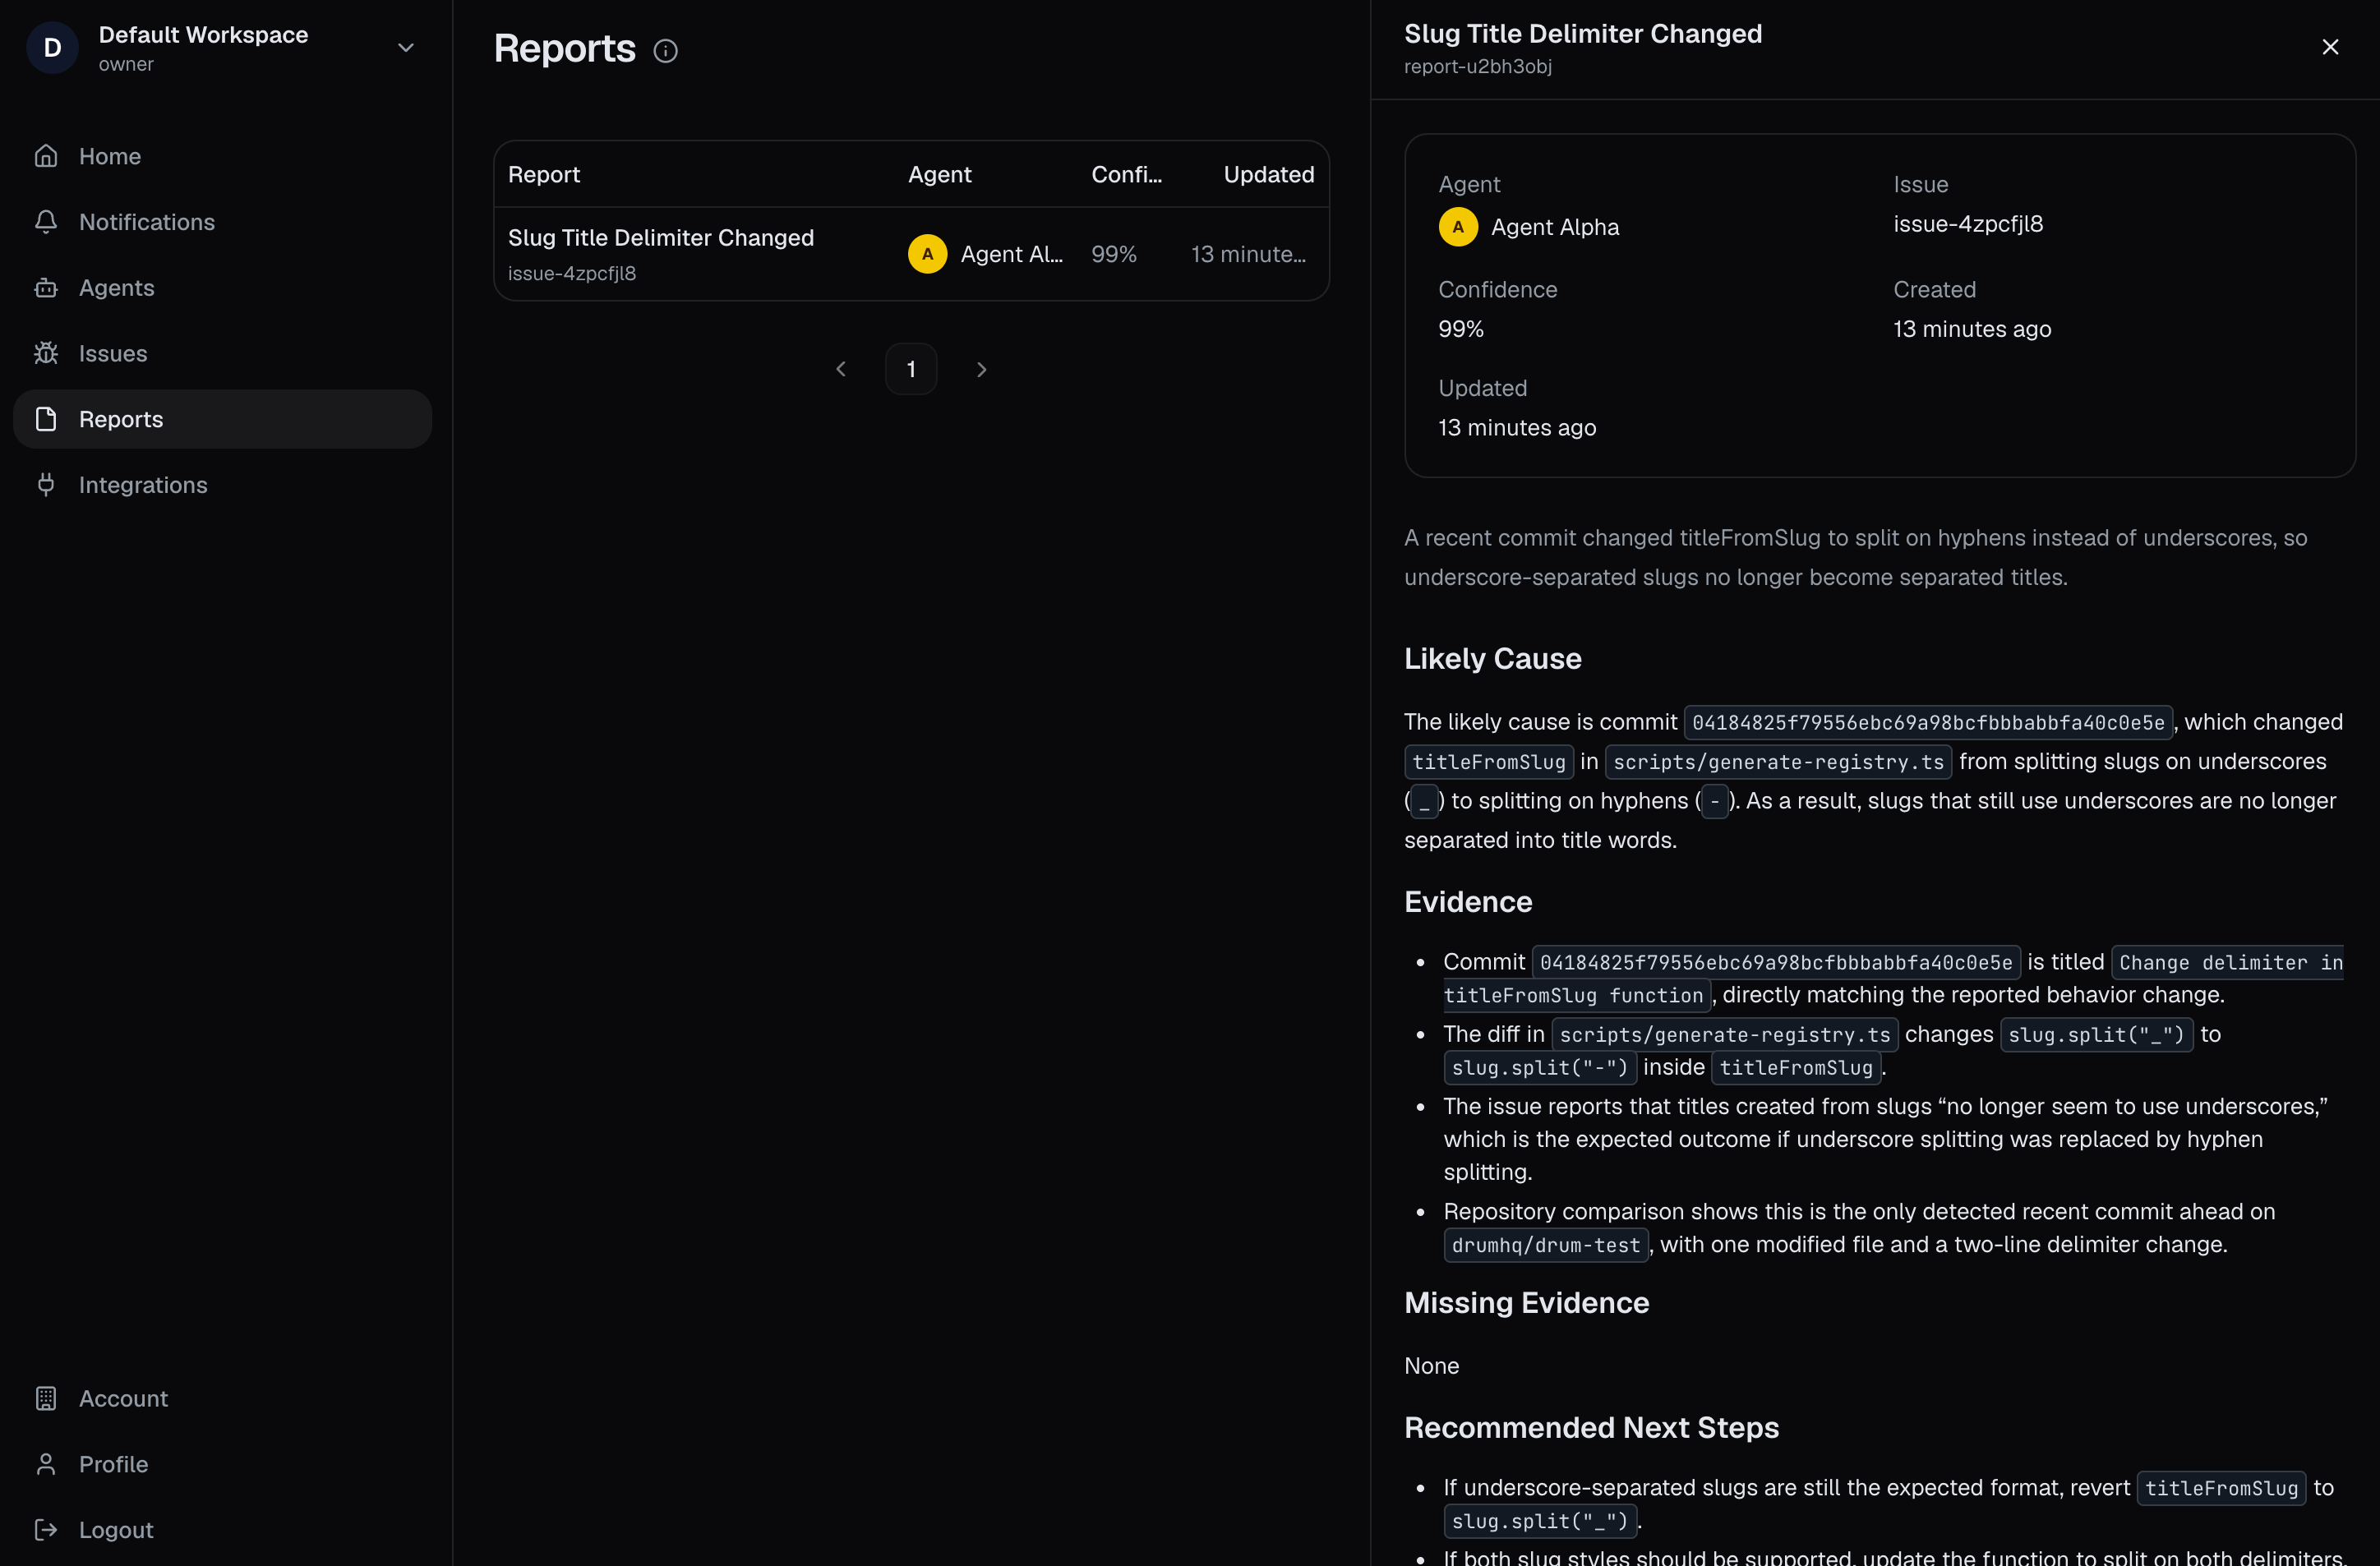Image resolution: width=2380 pixels, height=1566 pixels.
Task: Click issue-4zpcfjl8 under report title in table
Action: 572,273
